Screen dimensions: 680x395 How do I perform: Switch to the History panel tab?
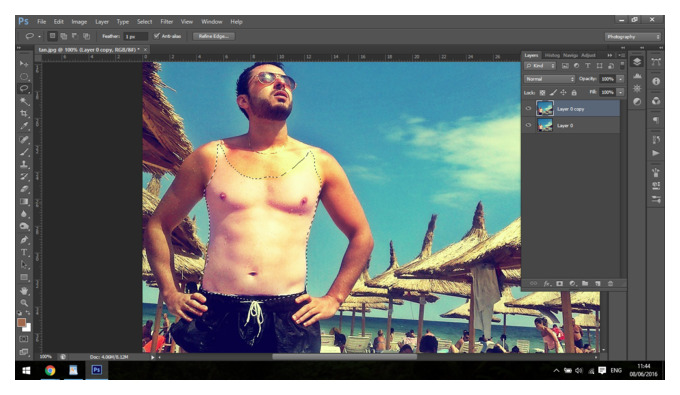tap(552, 55)
